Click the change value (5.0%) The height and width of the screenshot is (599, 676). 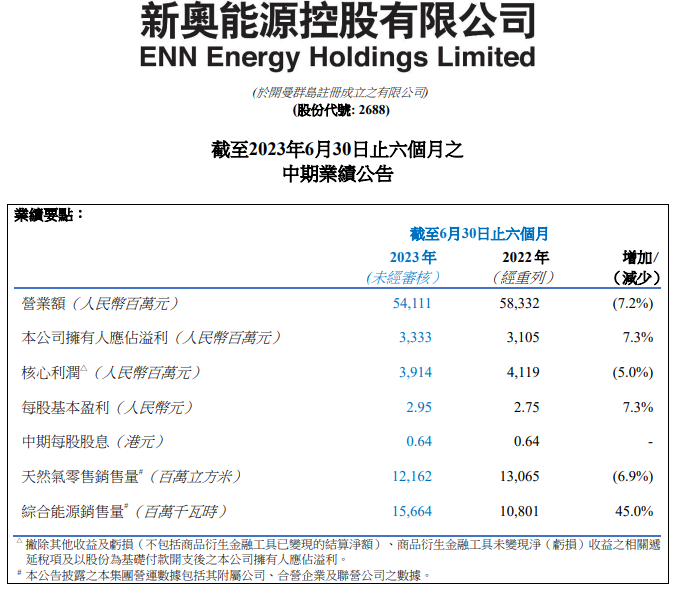tap(633, 373)
